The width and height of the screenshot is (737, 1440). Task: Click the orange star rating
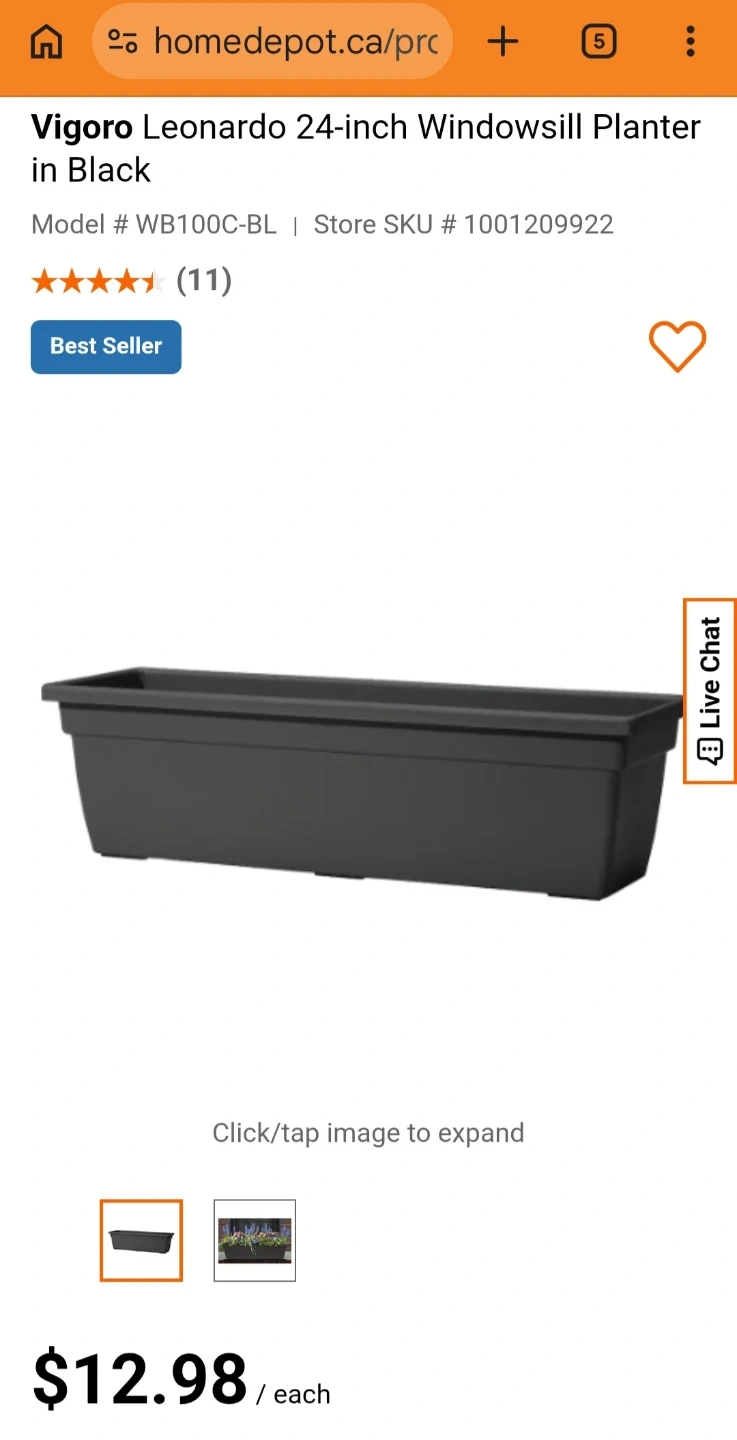tap(98, 281)
